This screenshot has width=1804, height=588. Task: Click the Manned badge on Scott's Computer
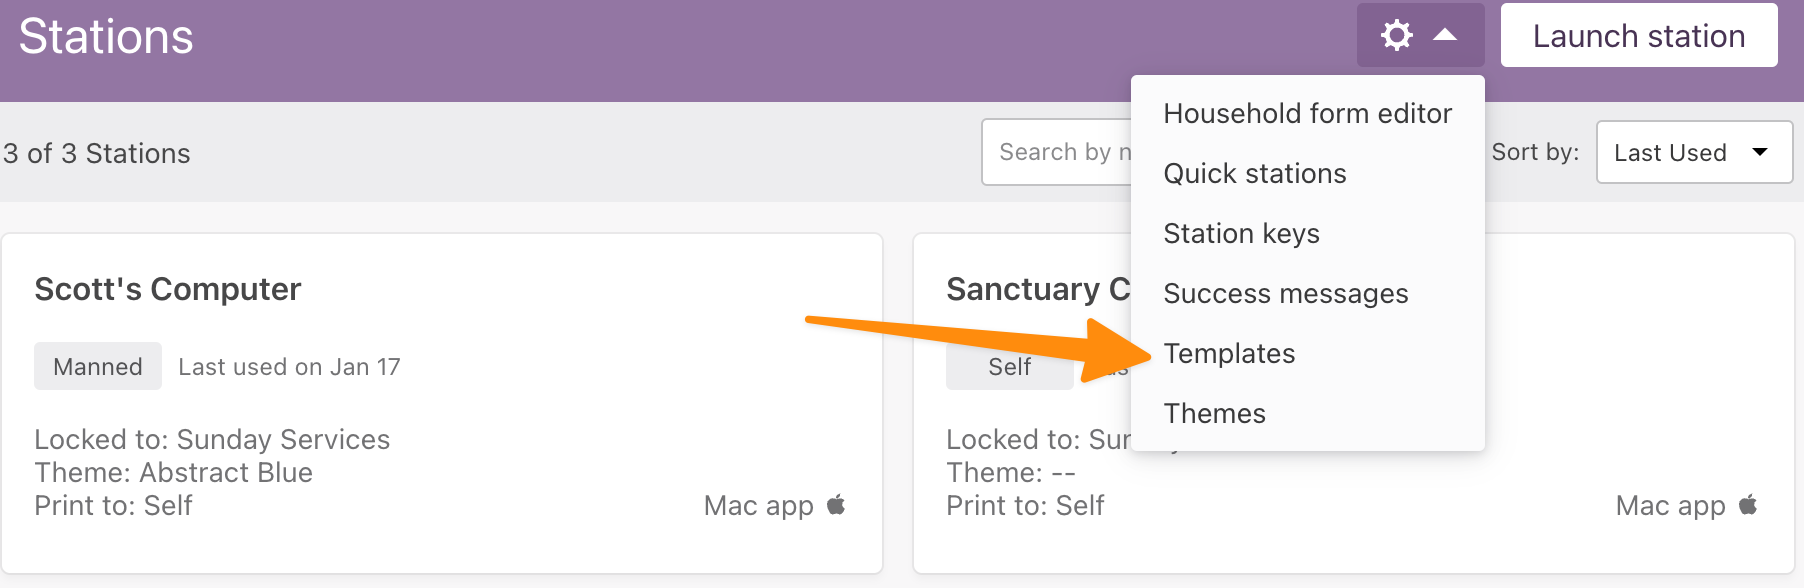pyautogui.click(x=98, y=366)
